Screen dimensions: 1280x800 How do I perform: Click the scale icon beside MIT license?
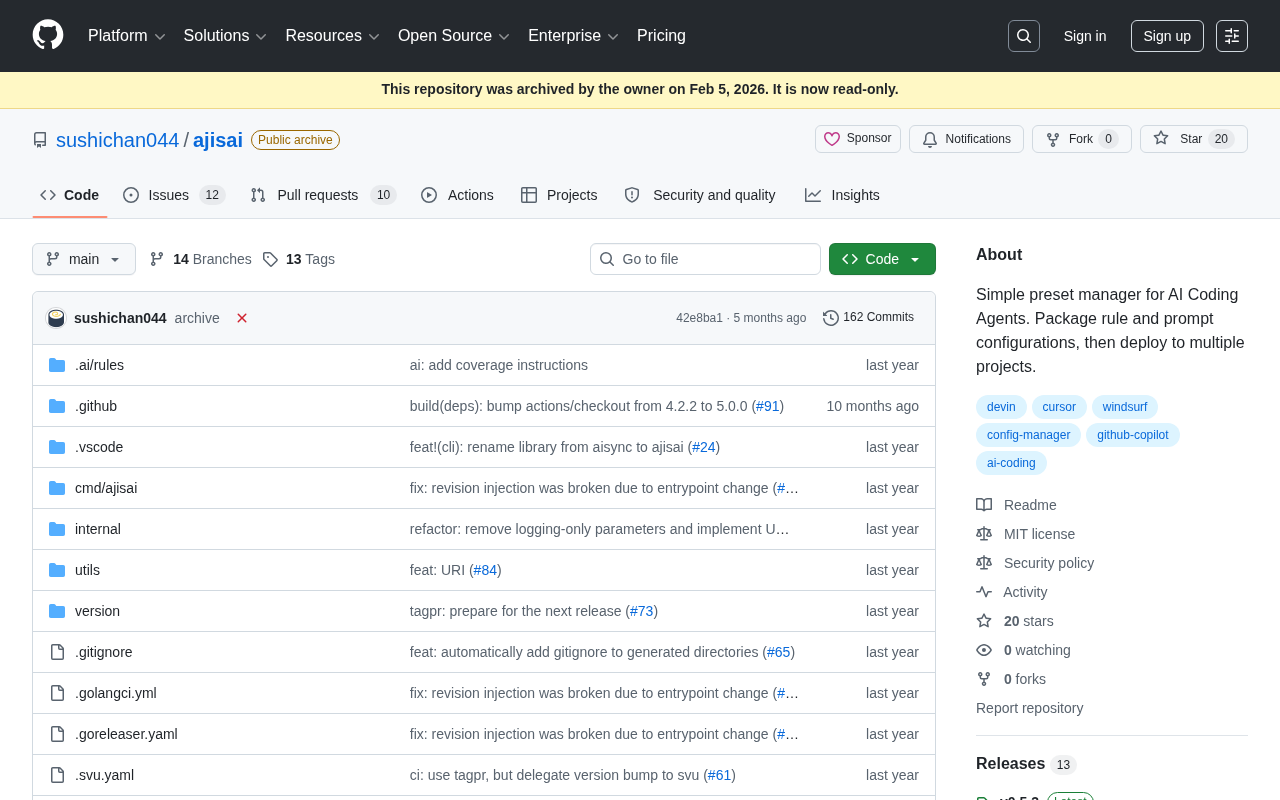pos(984,534)
